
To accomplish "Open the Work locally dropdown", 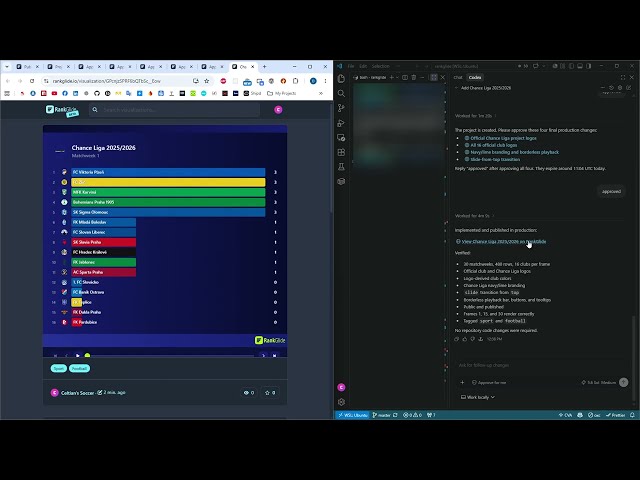I will 478,397.
